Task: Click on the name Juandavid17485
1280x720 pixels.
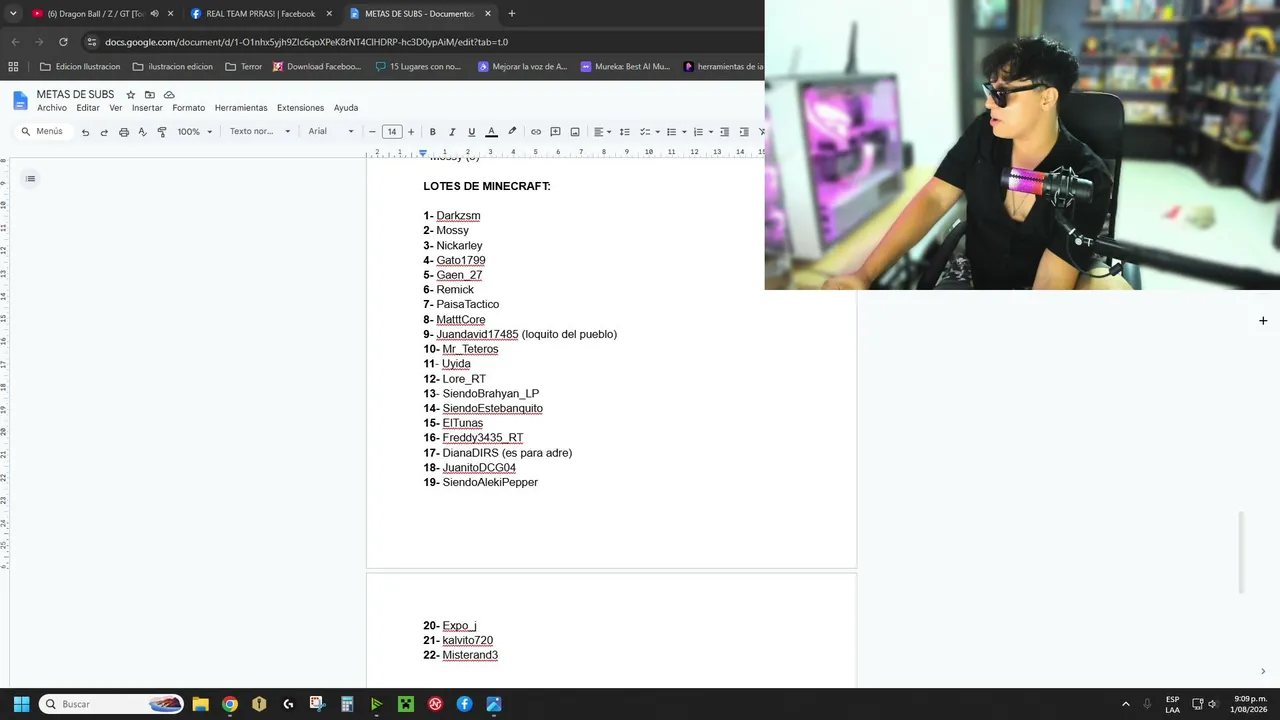Action: (x=477, y=334)
